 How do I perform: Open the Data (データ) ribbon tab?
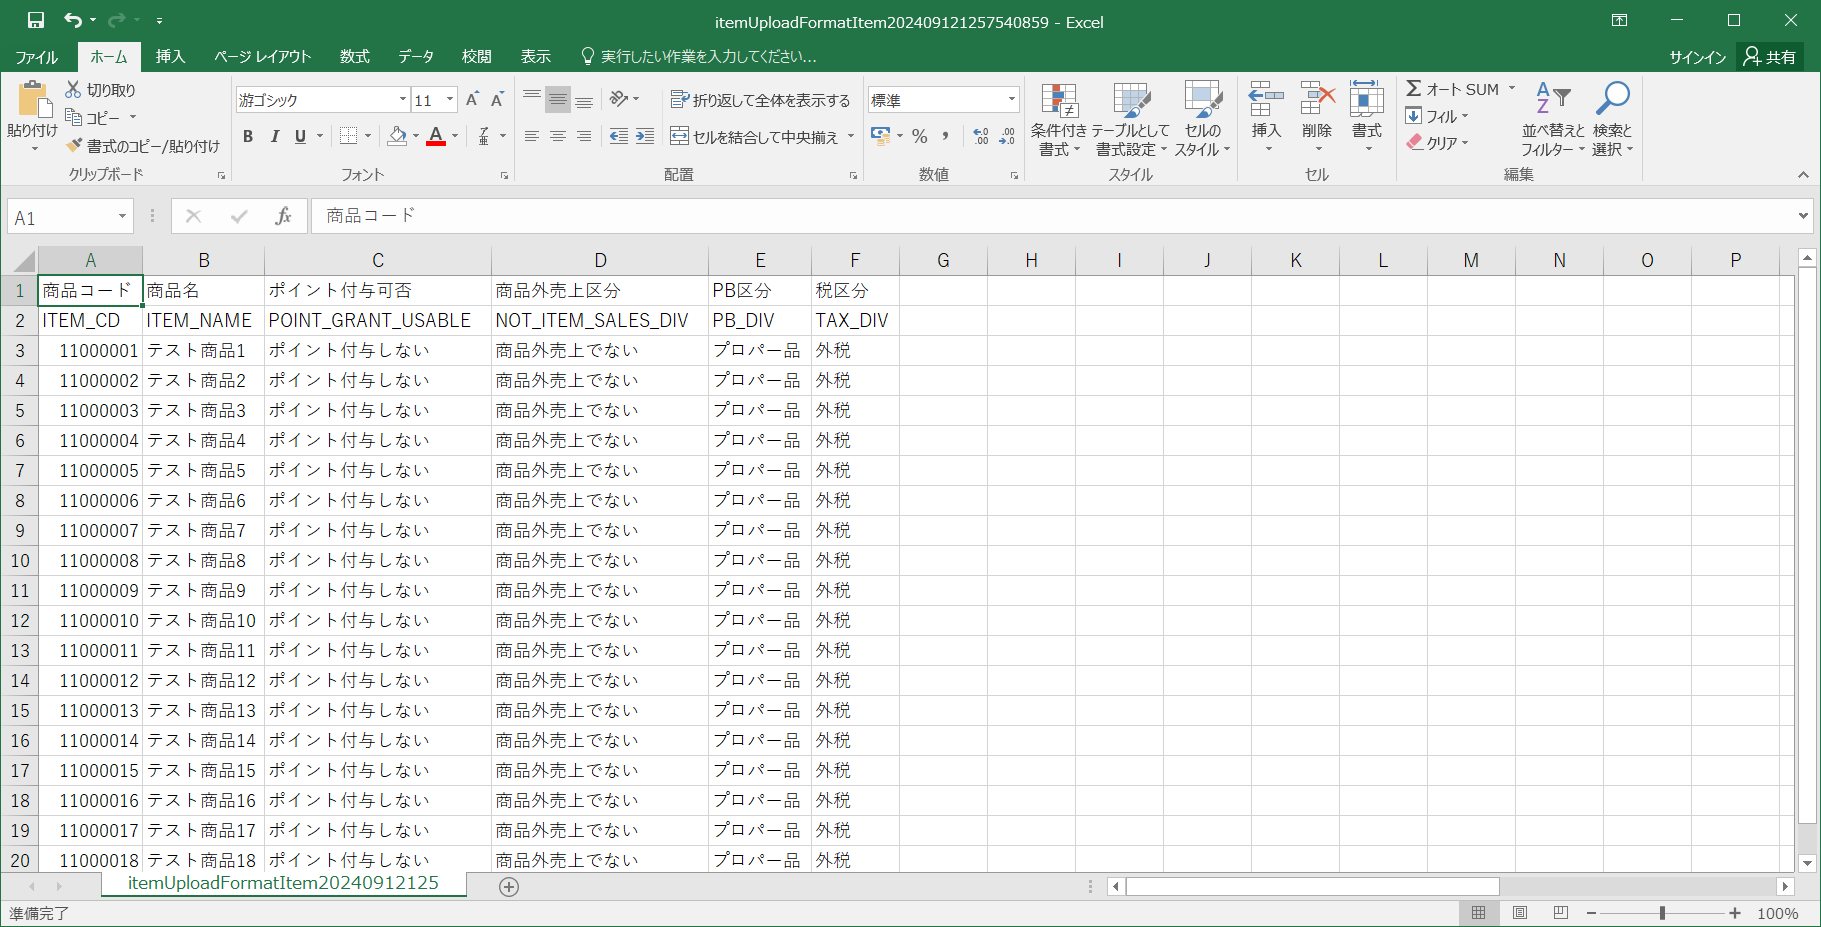coord(415,57)
